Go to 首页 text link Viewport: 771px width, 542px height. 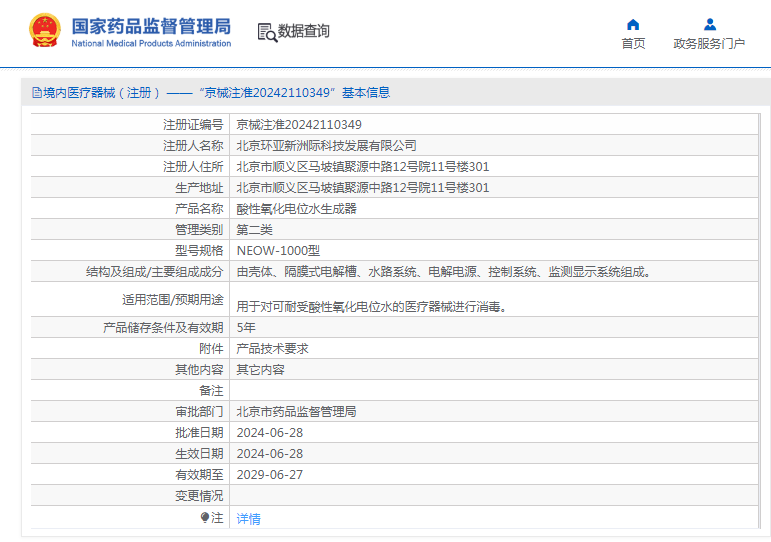(x=633, y=44)
